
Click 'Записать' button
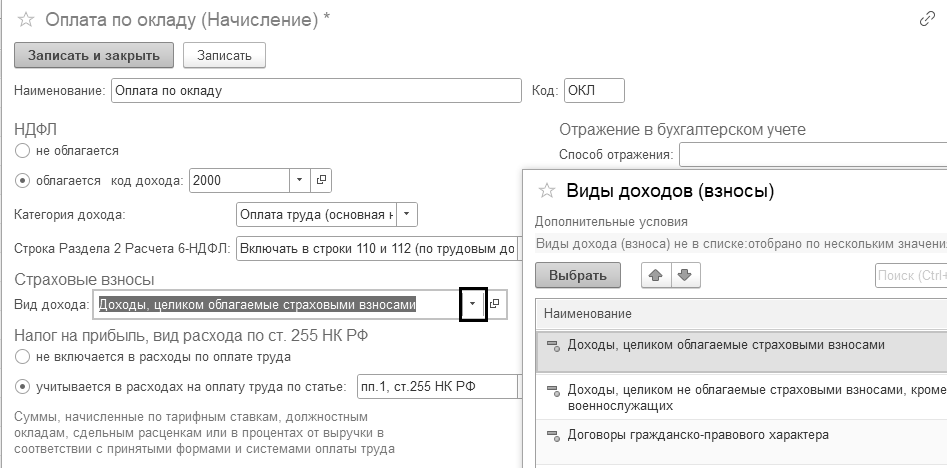click(224, 56)
